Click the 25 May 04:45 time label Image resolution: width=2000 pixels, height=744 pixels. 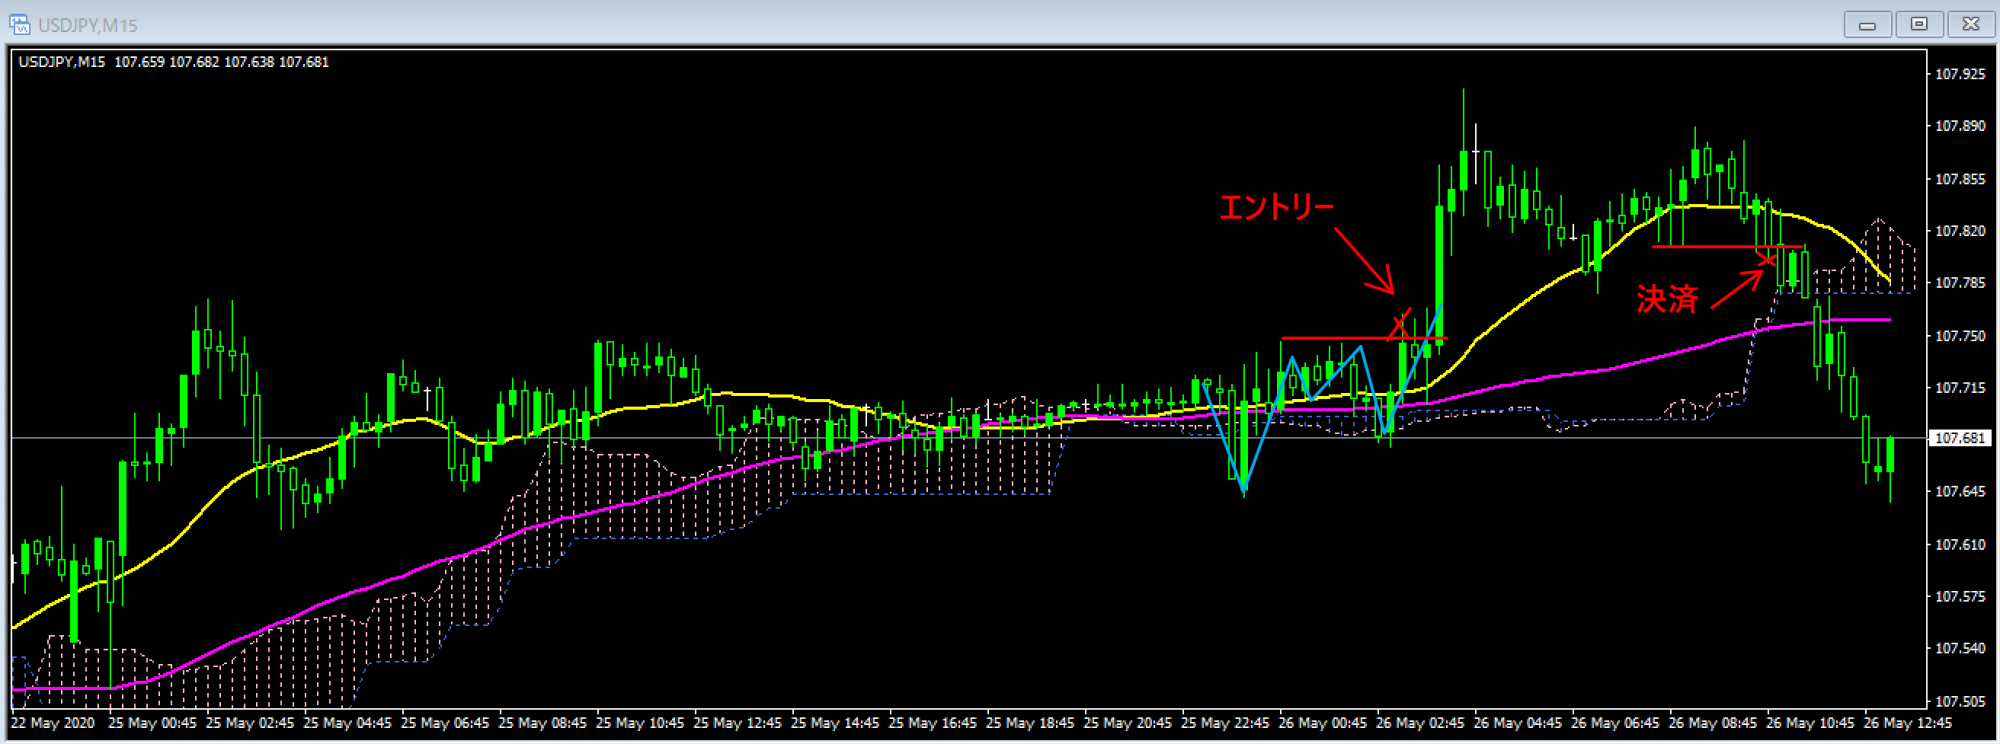(x=347, y=723)
